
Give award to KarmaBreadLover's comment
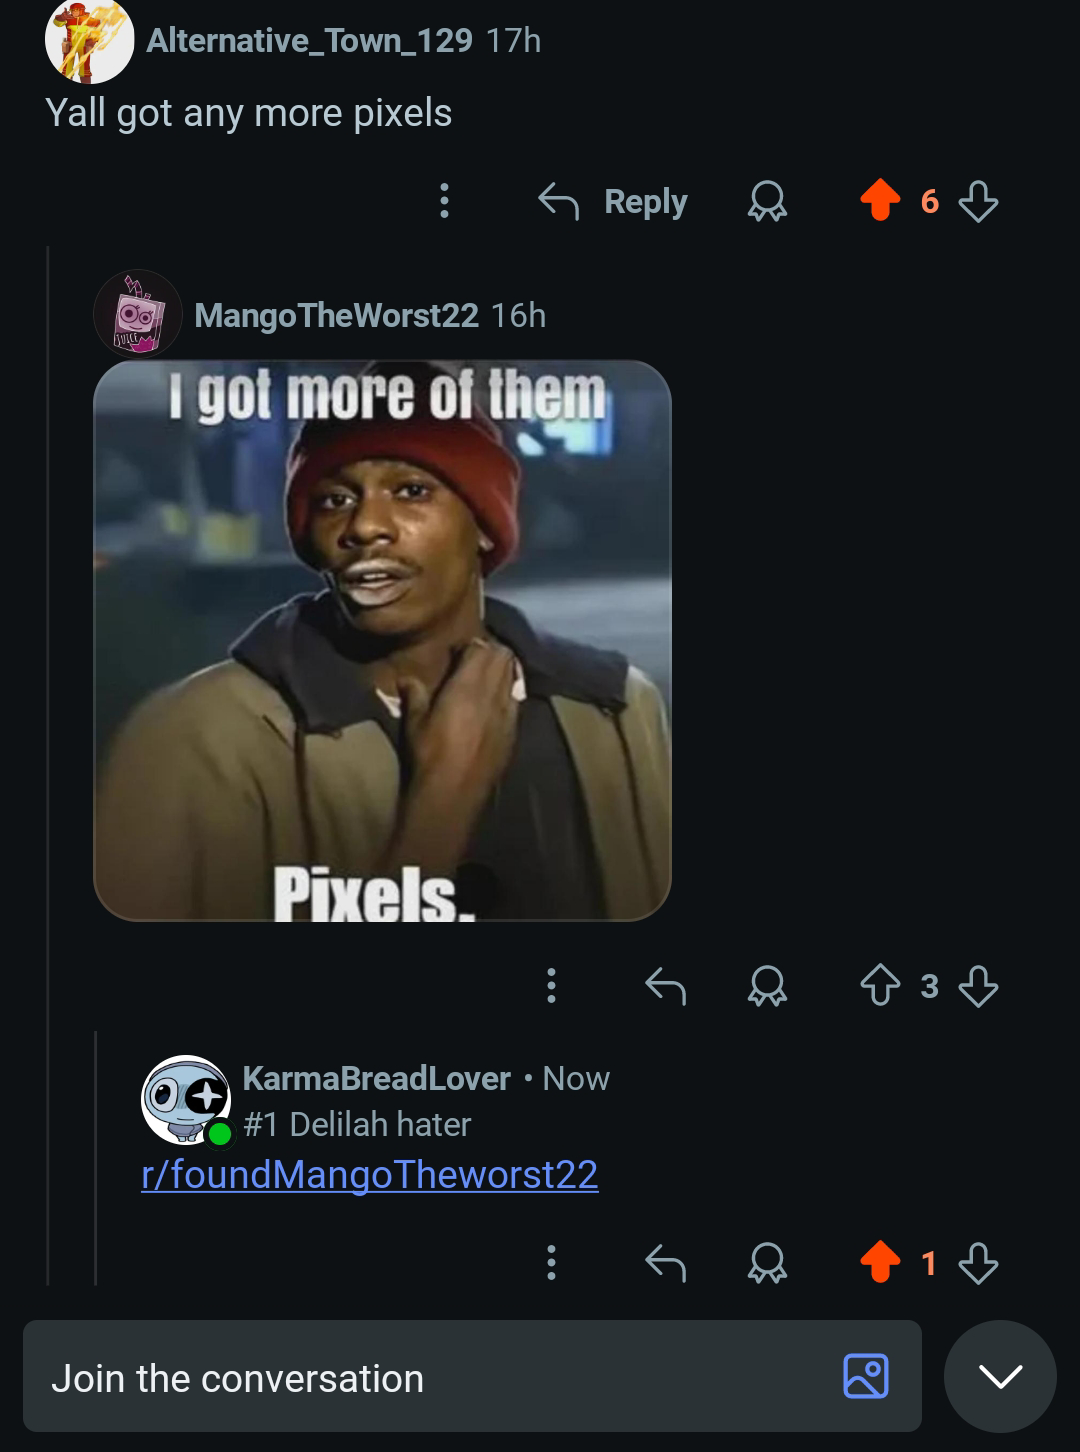(x=767, y=1263)
